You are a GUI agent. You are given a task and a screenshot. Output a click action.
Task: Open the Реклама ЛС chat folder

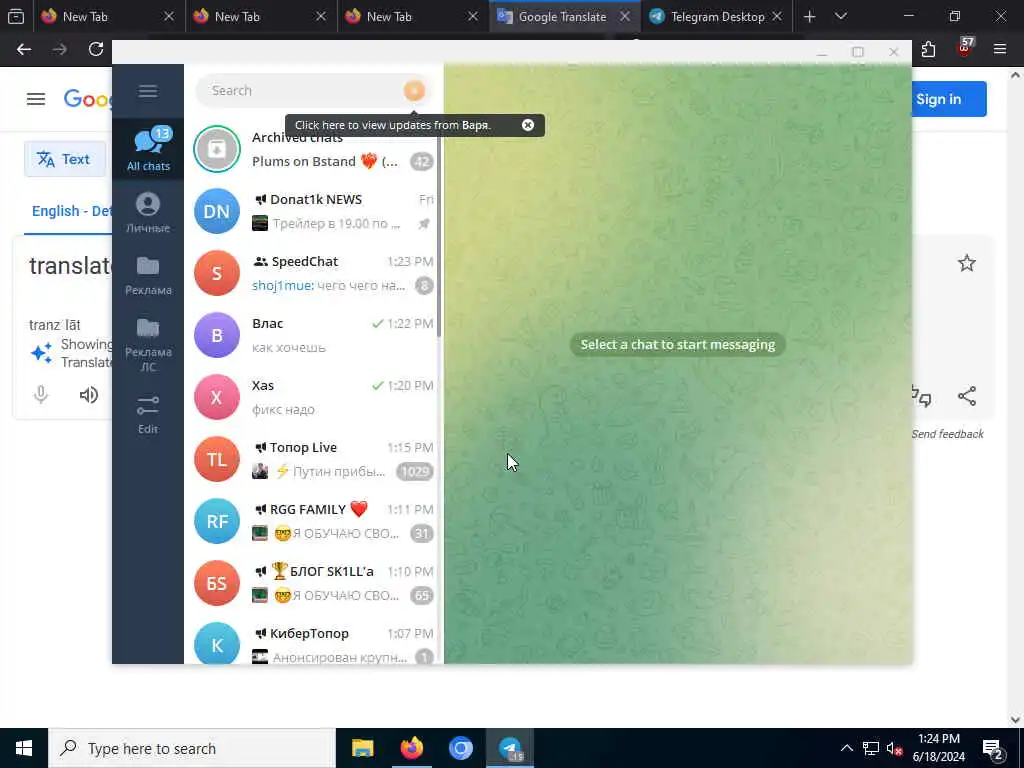point(148,344)
